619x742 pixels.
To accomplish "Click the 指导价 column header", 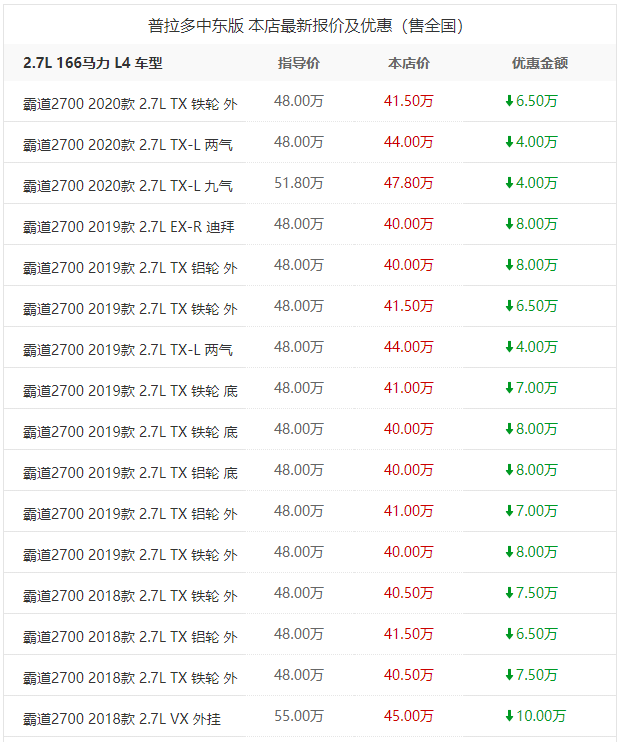I will pos(298,63).
